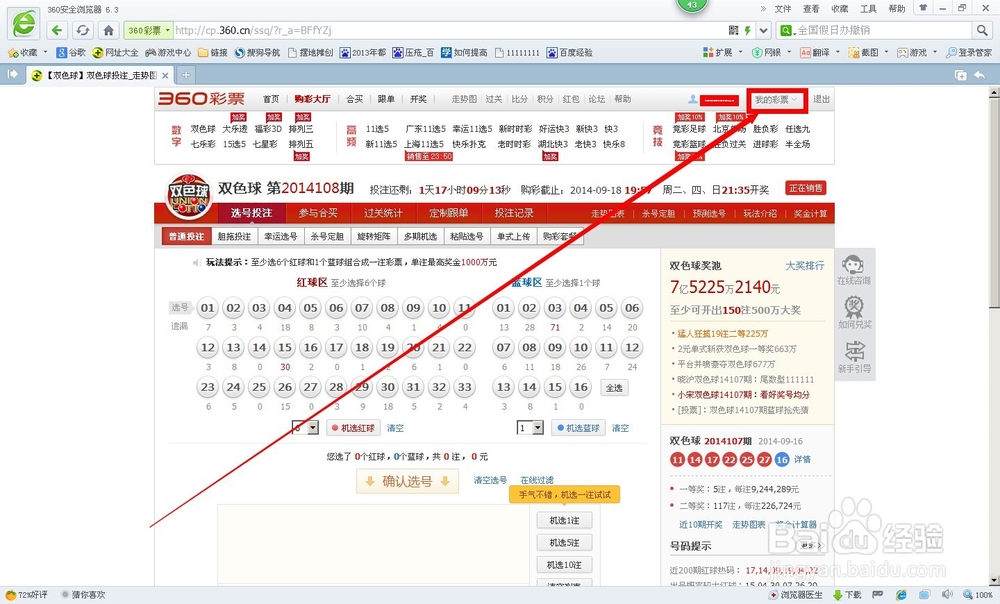Select red ball 33

pyautogui.click(x=465, y=387)
